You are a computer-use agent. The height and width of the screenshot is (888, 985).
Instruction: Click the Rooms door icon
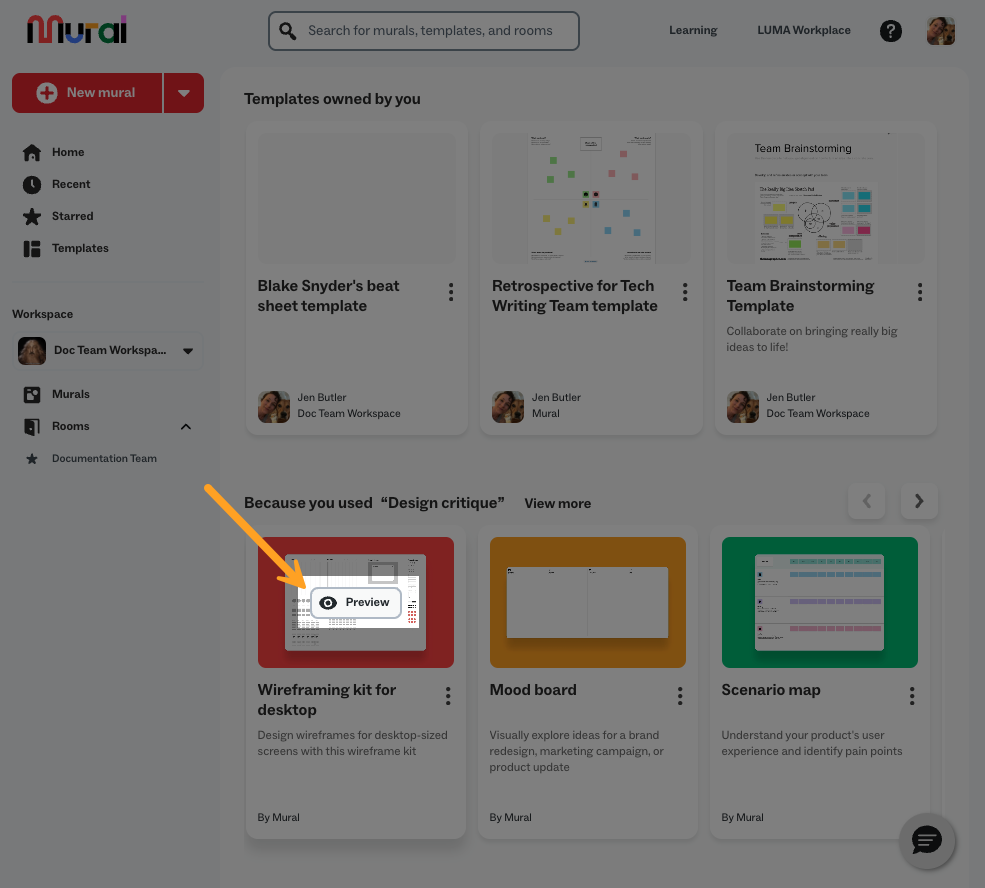32,426
